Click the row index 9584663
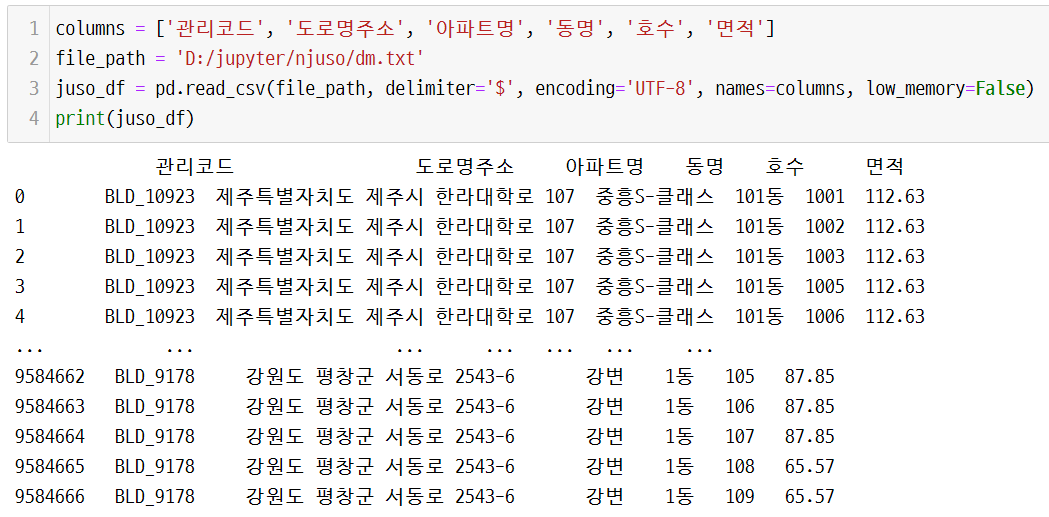Viewport: 1049px width, 517px height. coord(50,406)
